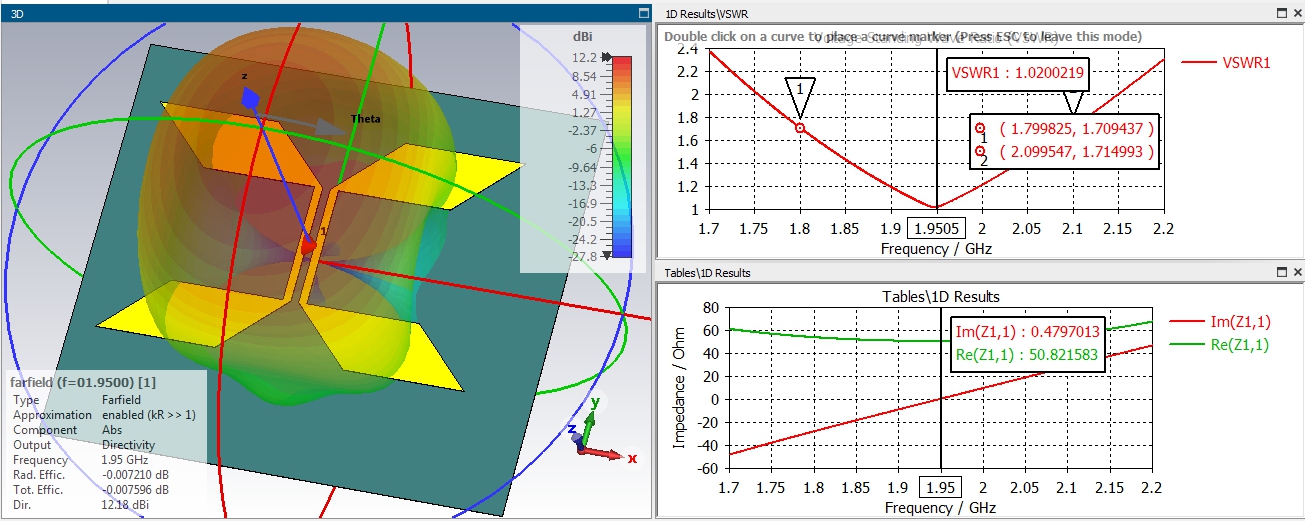Viewport: 1305px width, 521px height.
Task: Close the Tables\1D Results window
Action: [1298, 272]
